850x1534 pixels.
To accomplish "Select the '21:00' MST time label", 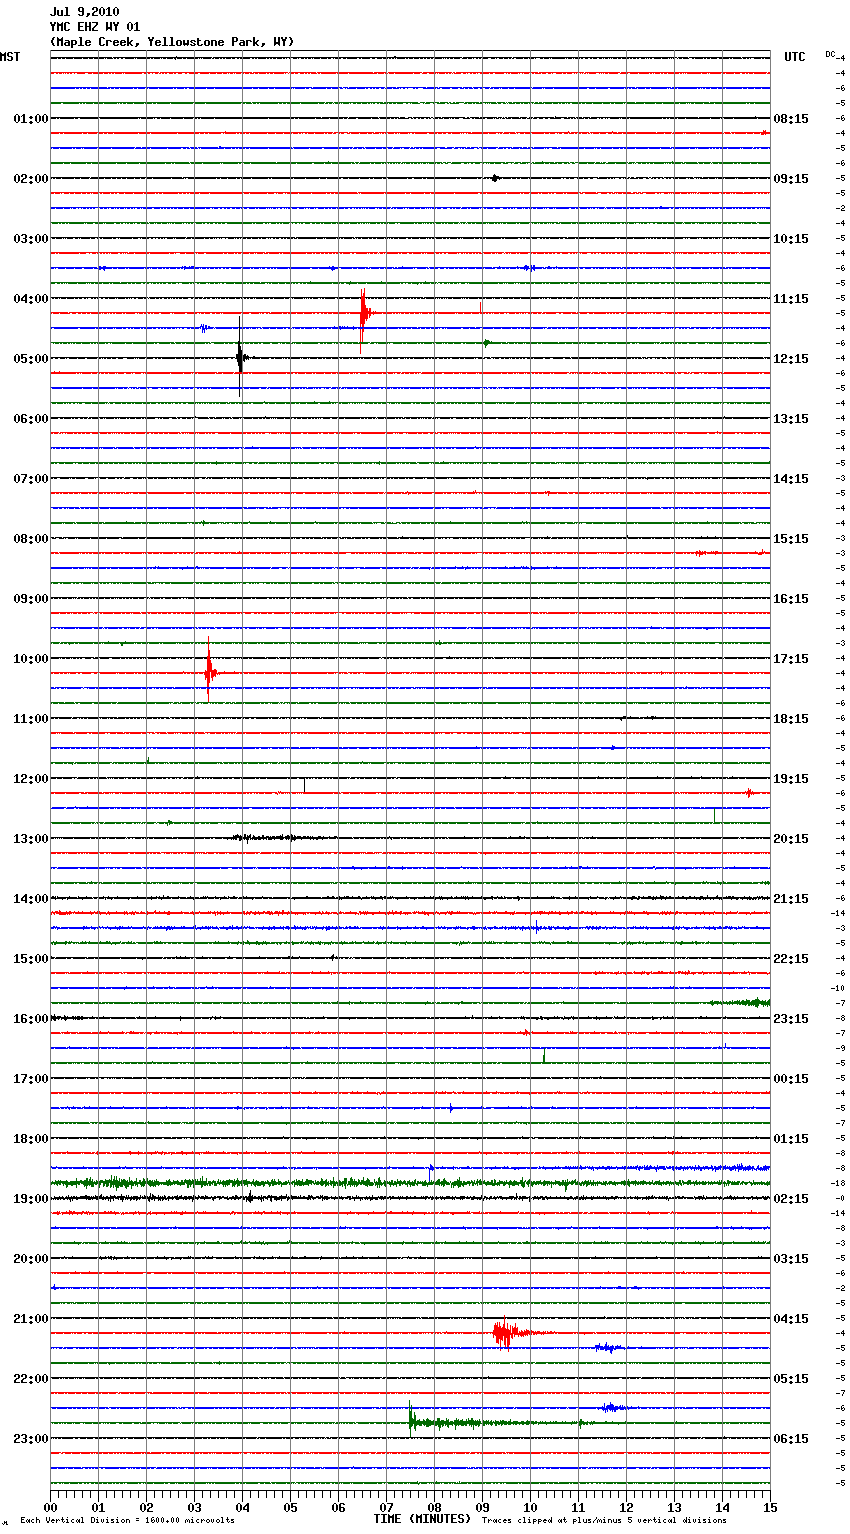I will point(31,1319).
